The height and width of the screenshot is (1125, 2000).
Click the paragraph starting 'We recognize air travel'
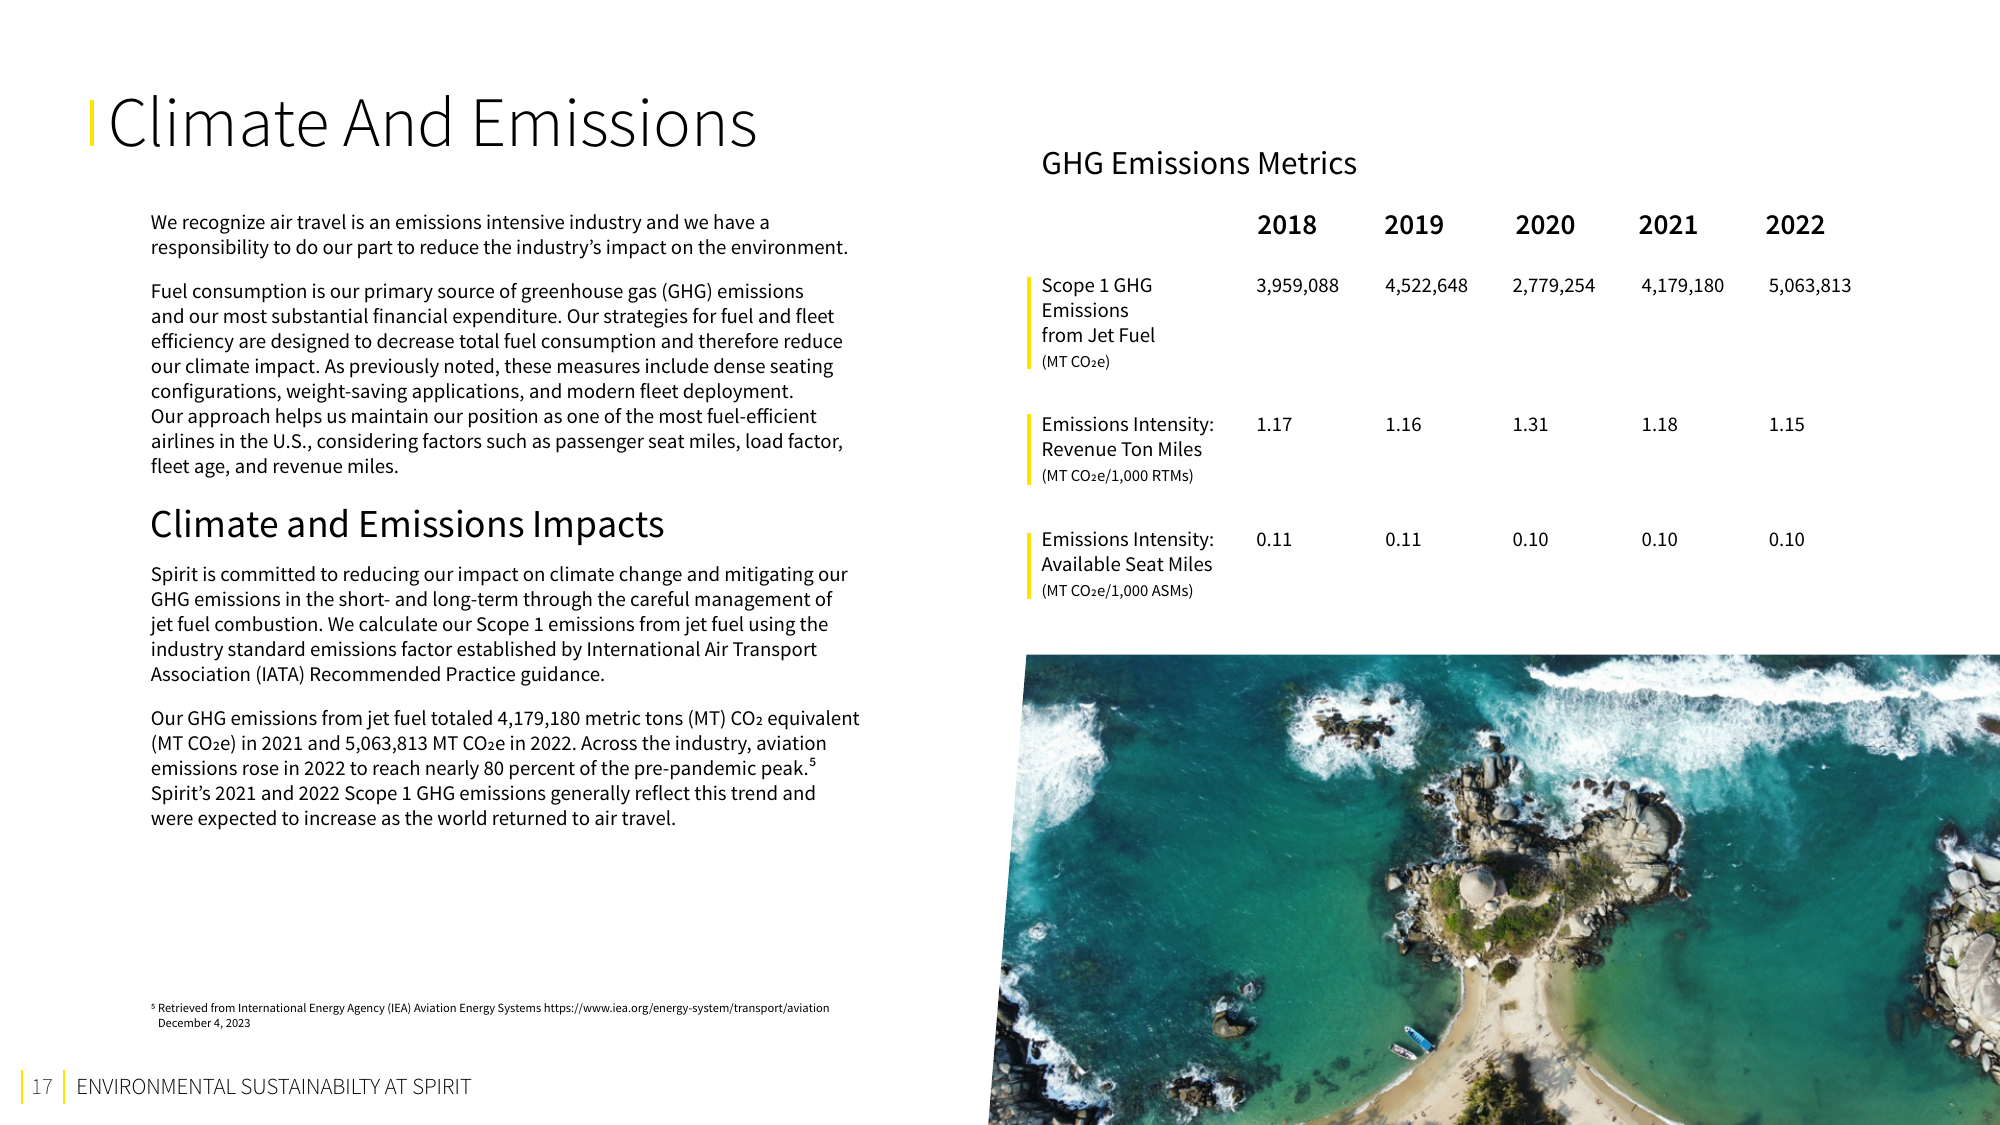pos(499,235)
